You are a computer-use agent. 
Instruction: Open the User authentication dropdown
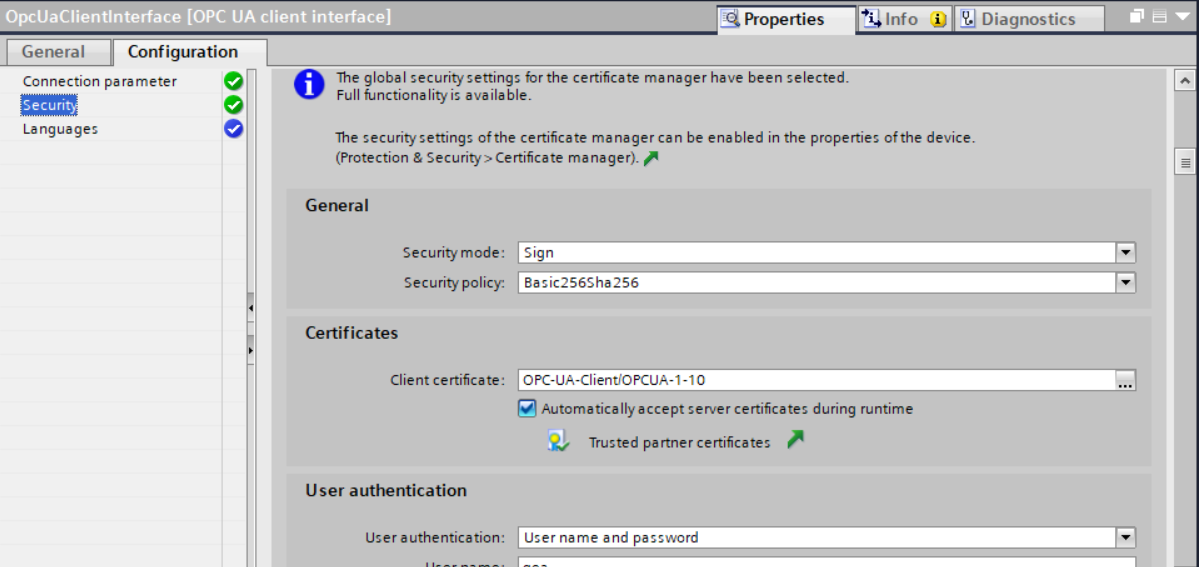click(x=1126, y=538)
